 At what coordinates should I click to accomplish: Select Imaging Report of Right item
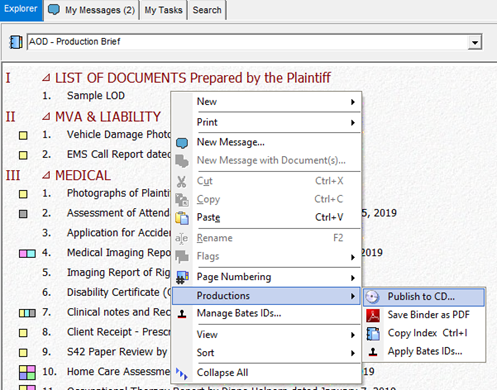pos(119,273)
